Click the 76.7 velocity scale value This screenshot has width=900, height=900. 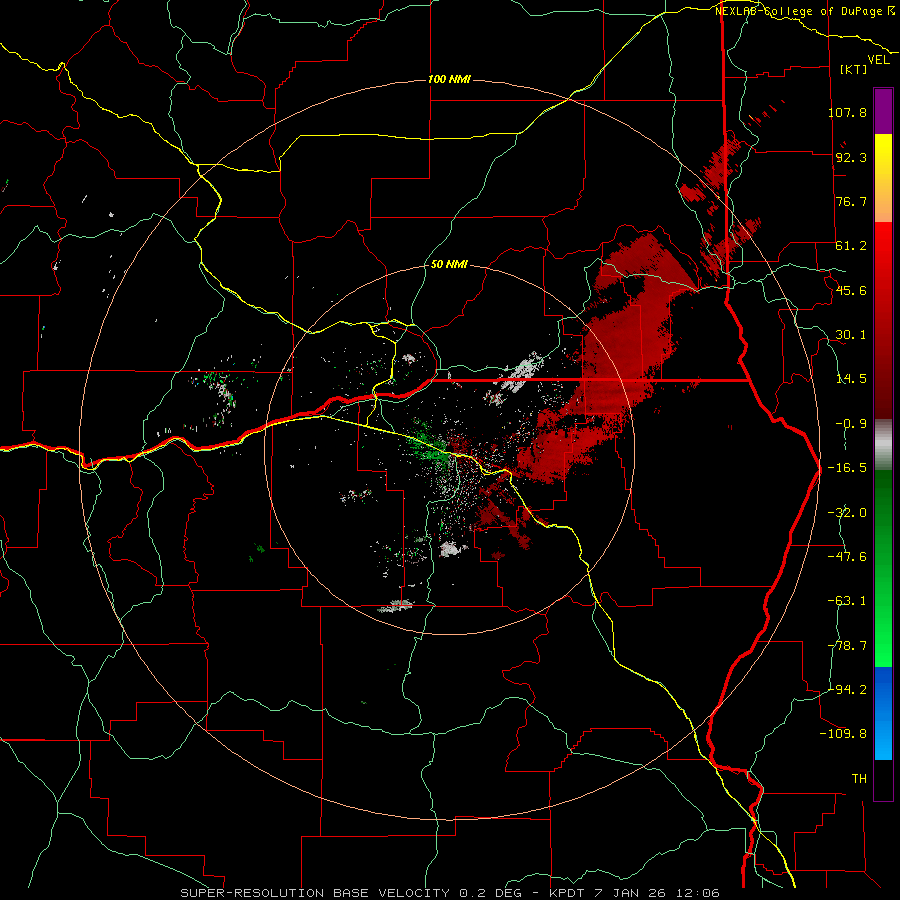851,201
